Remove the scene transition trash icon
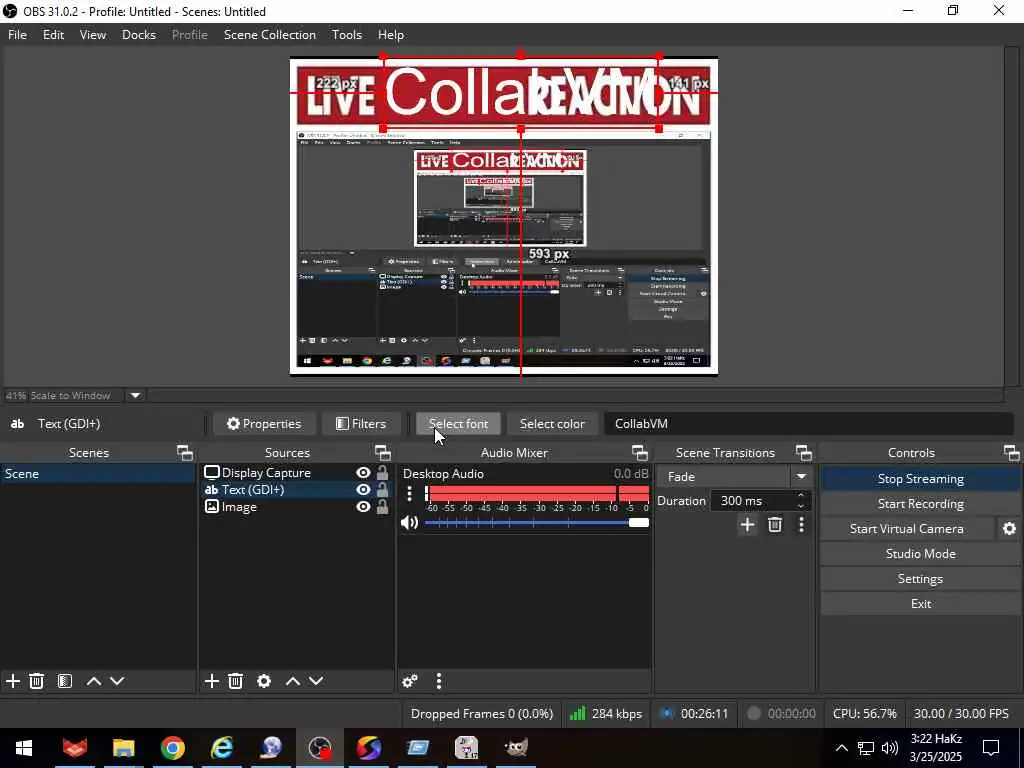Viewport: 1024px width, 768px height. [775, 524]
